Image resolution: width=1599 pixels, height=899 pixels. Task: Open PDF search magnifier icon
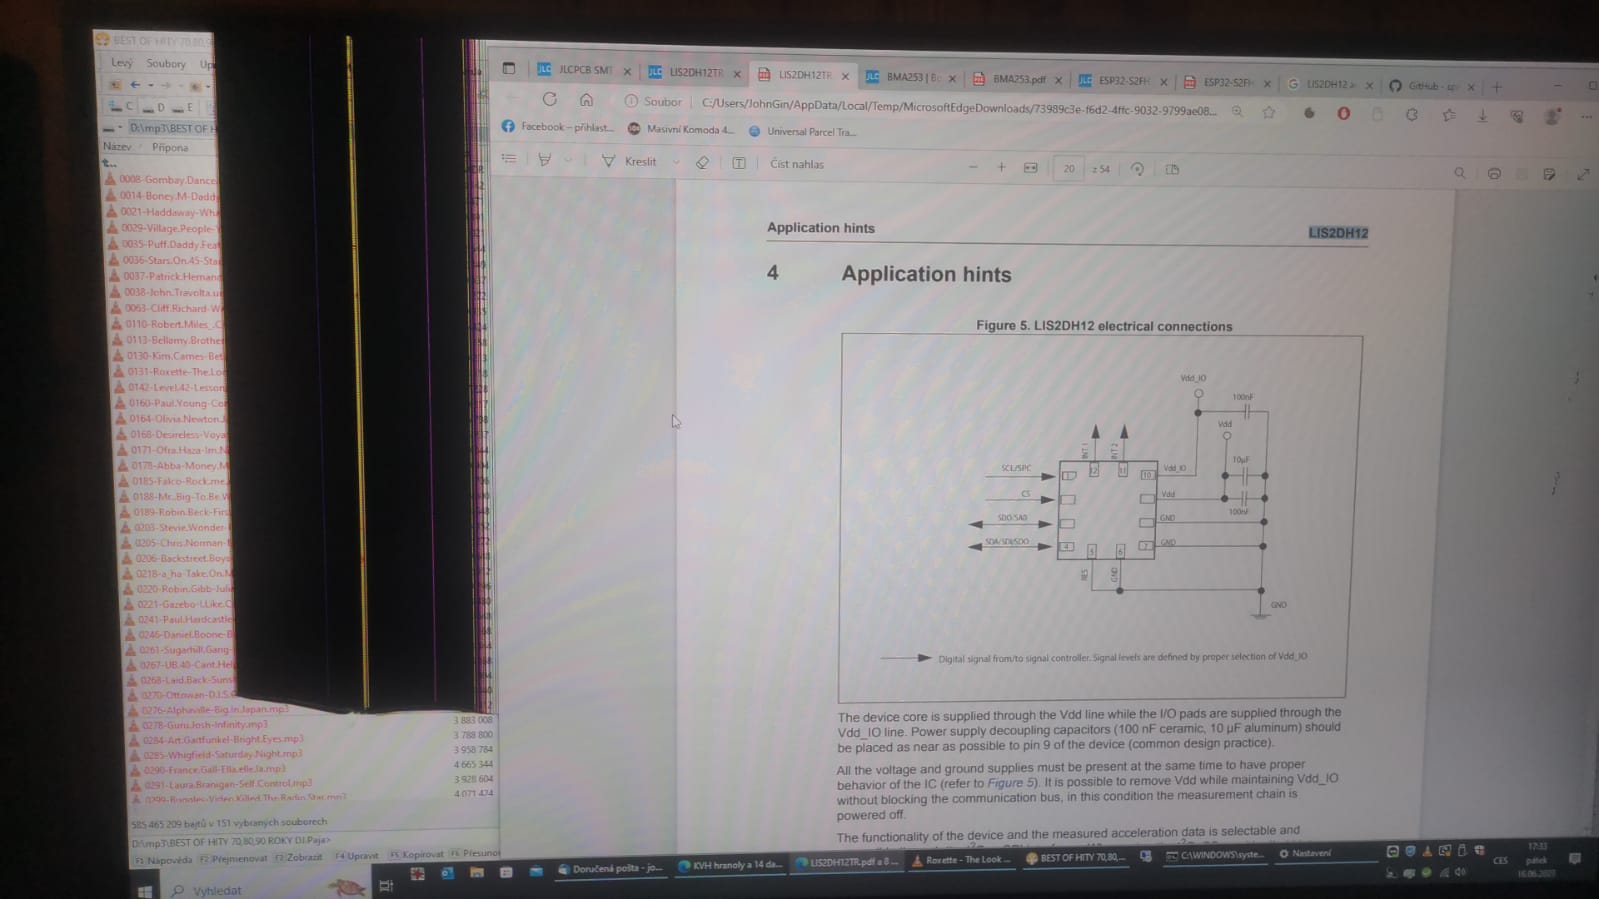click(1459, 173)
